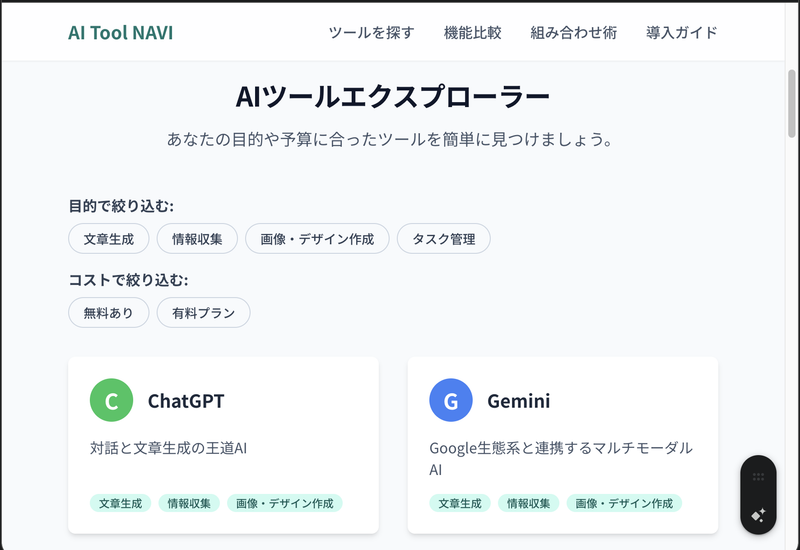This screenshot has height=550, width=800.
Task: Toggle the 有料プラン cost filter
Action: tap(203, 313)
